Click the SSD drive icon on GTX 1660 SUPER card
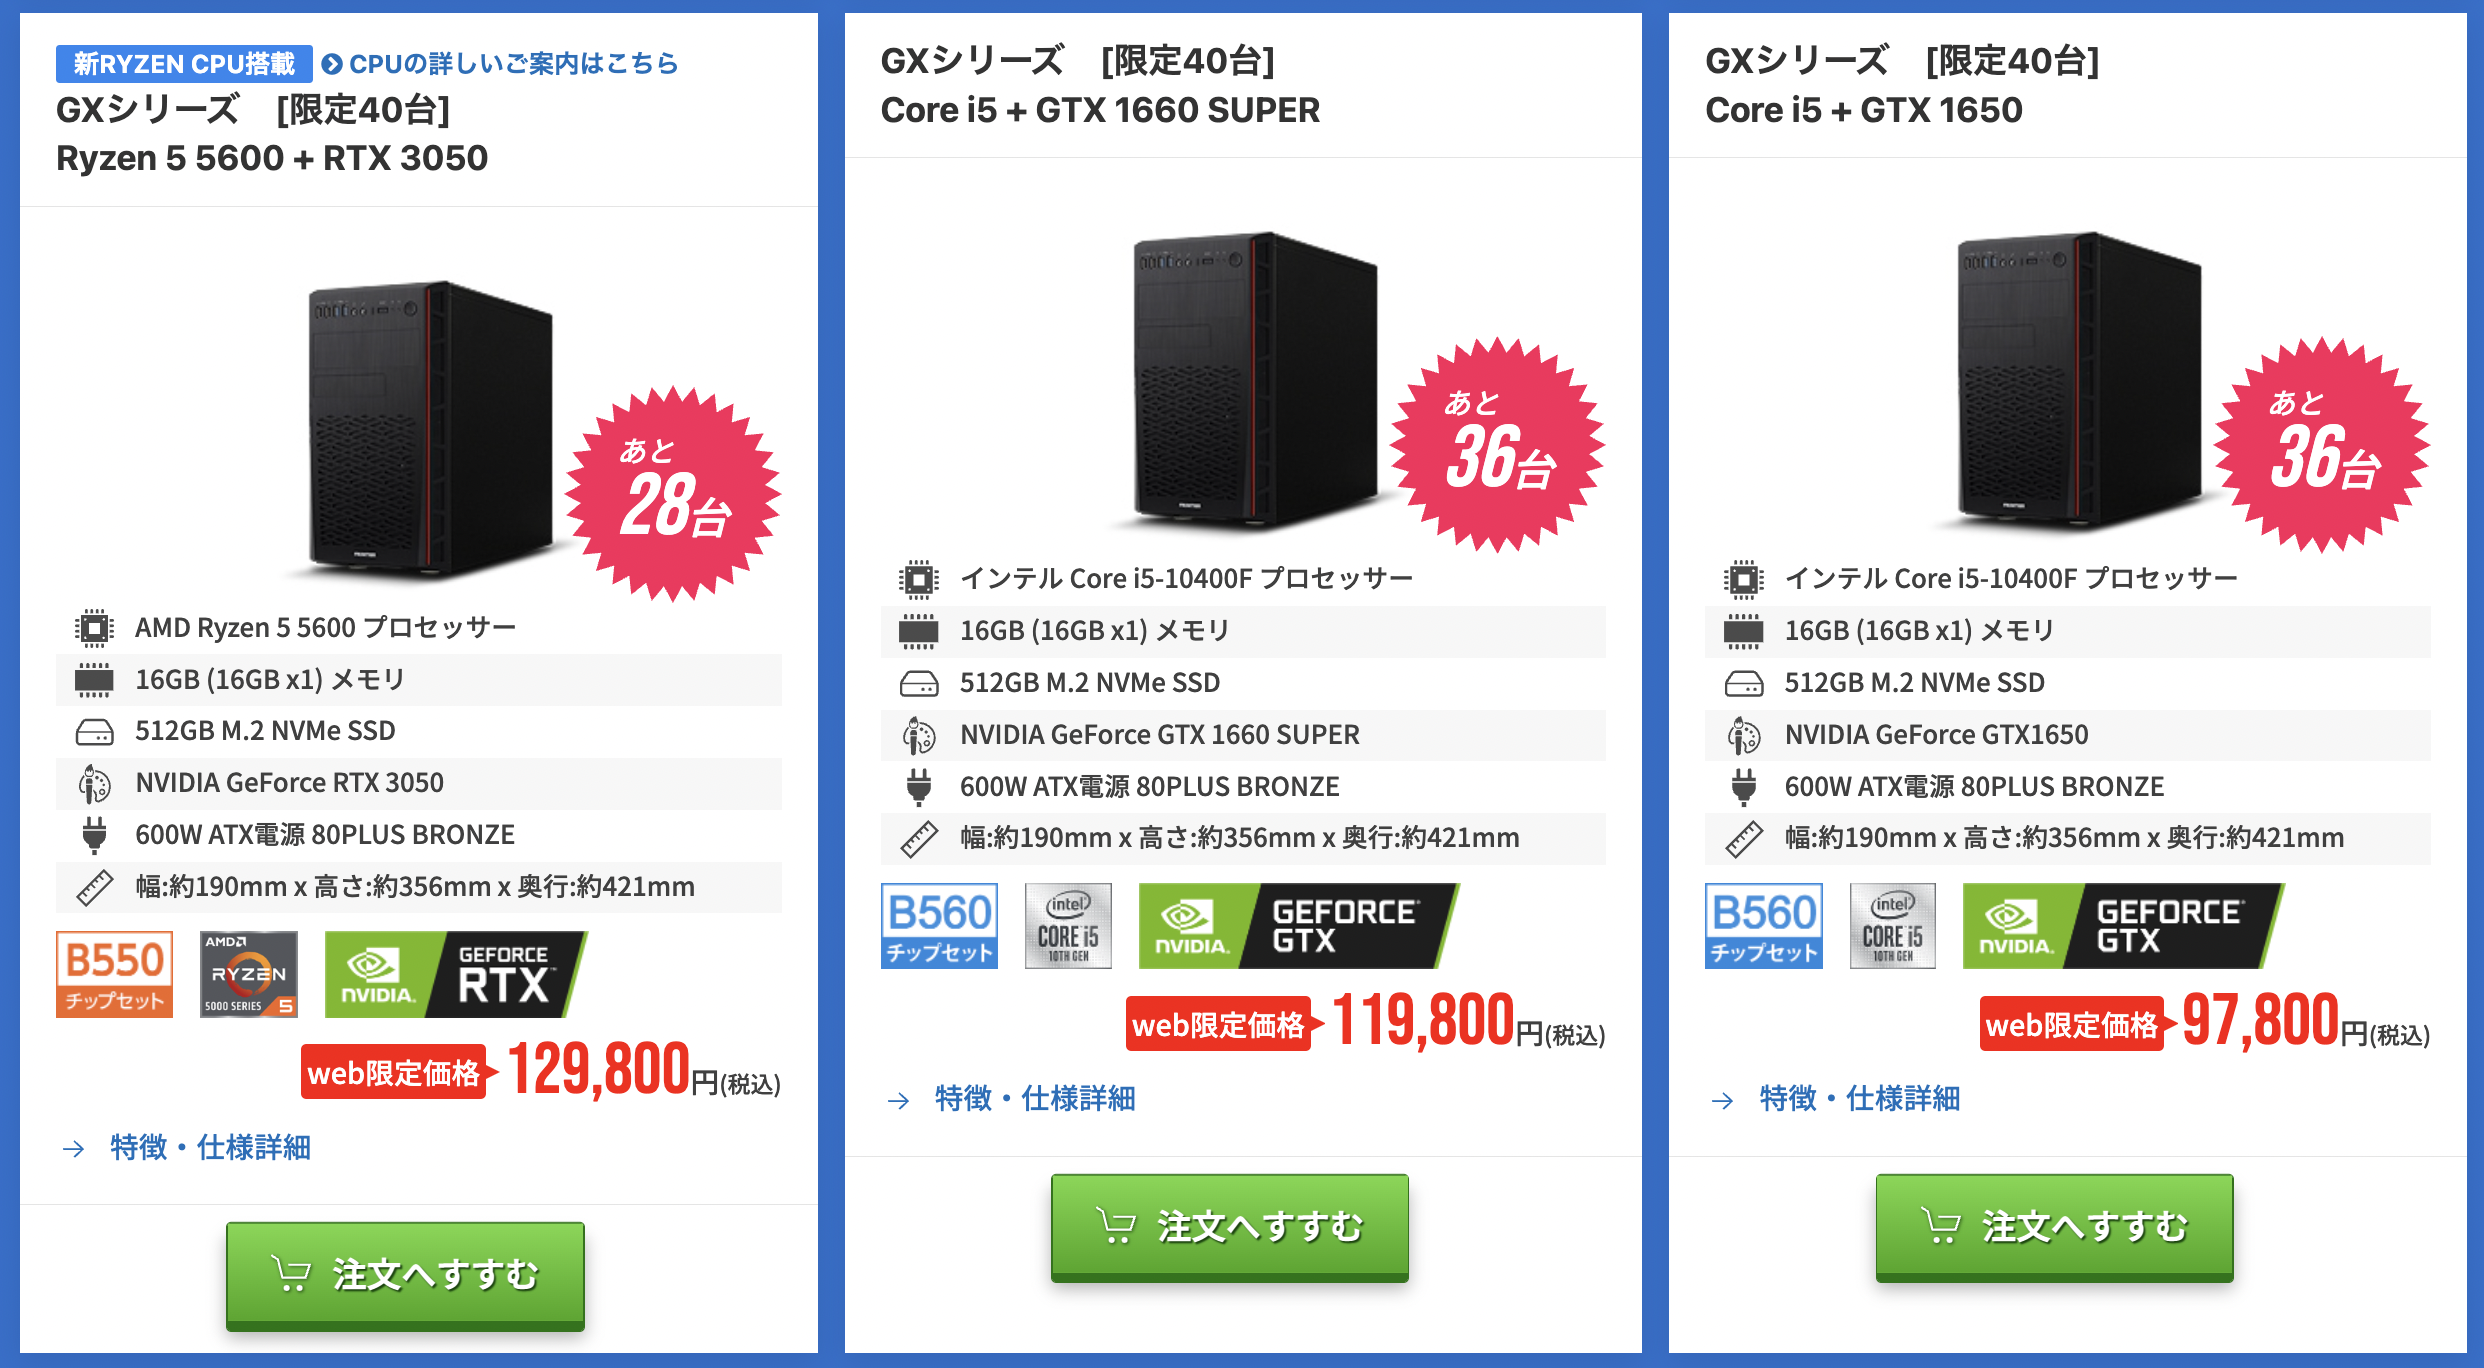This screenshot has height=1368, width=2484. click(x=919, y=683)
